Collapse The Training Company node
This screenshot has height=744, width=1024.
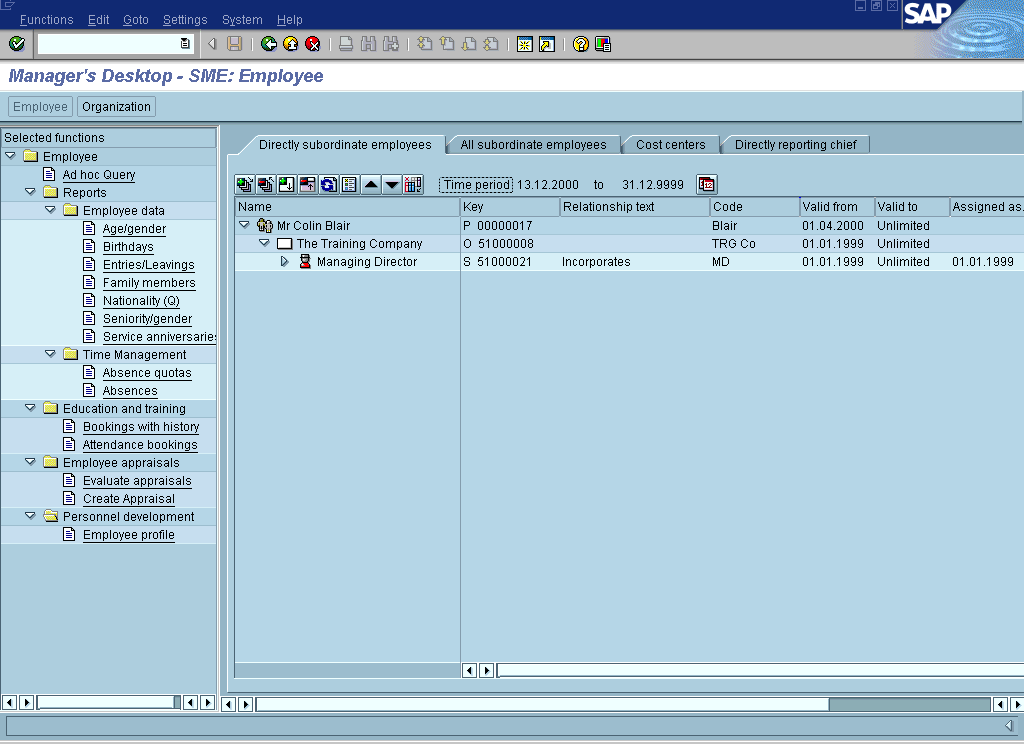(x=264, y=243)
